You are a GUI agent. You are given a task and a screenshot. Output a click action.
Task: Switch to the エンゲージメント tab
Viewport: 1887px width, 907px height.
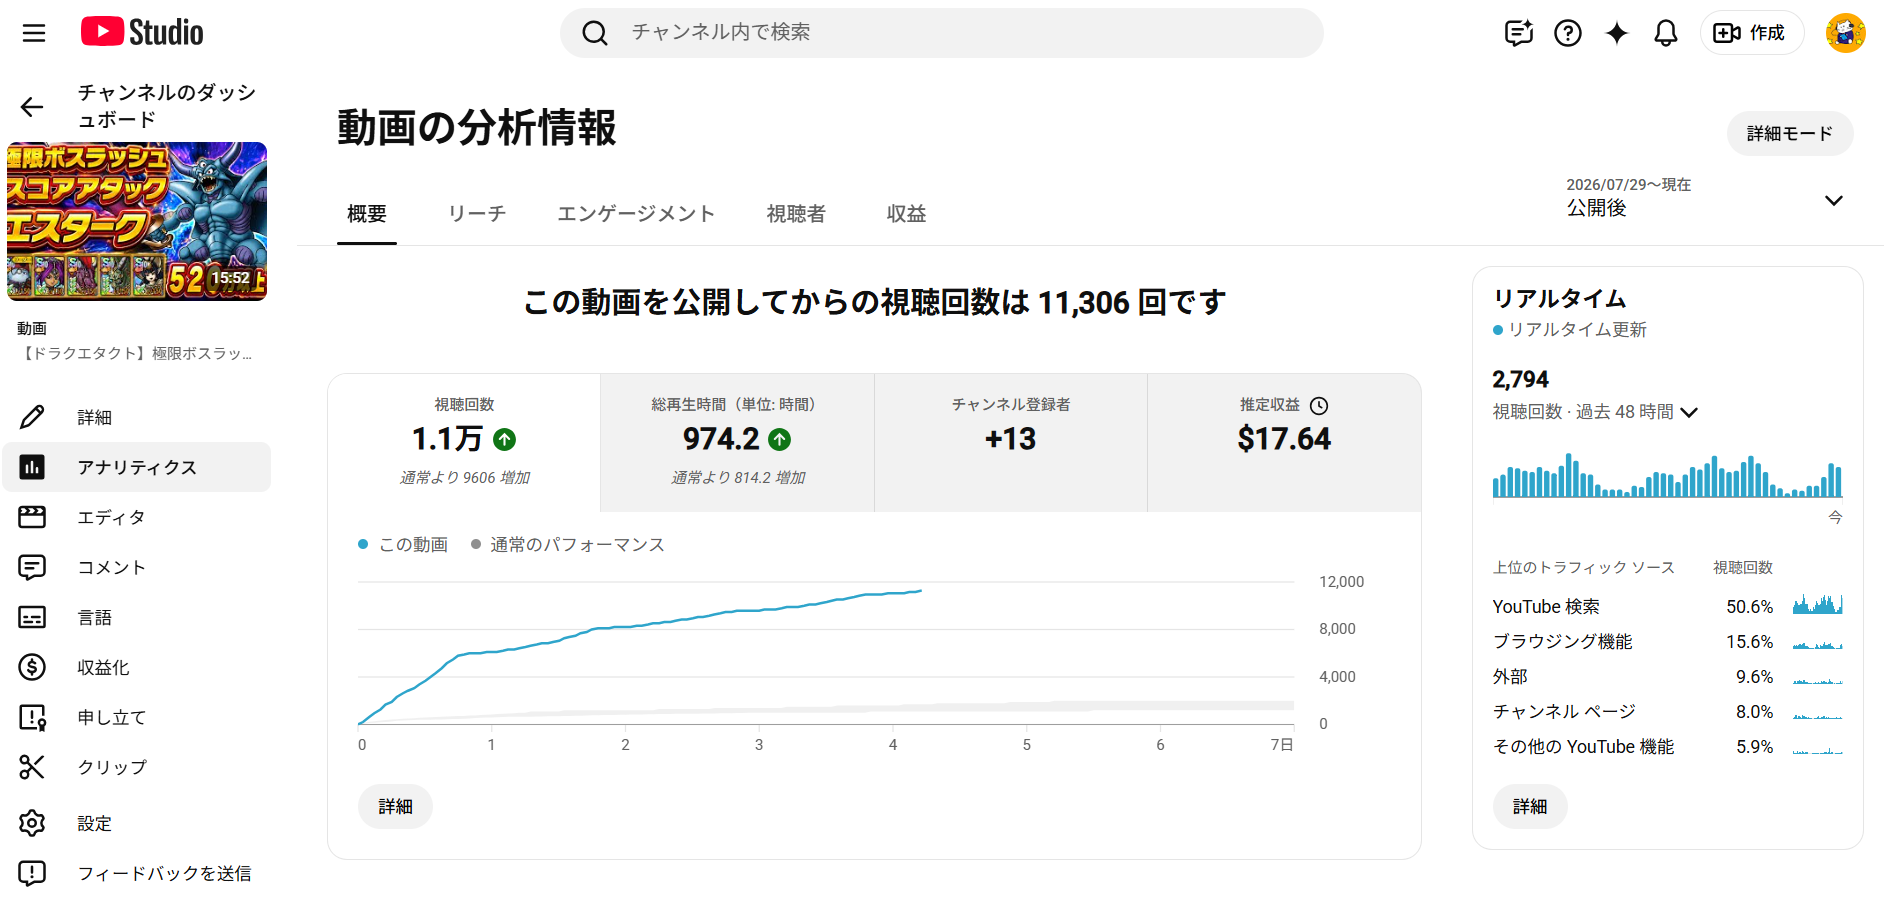(x=636, y=213)
